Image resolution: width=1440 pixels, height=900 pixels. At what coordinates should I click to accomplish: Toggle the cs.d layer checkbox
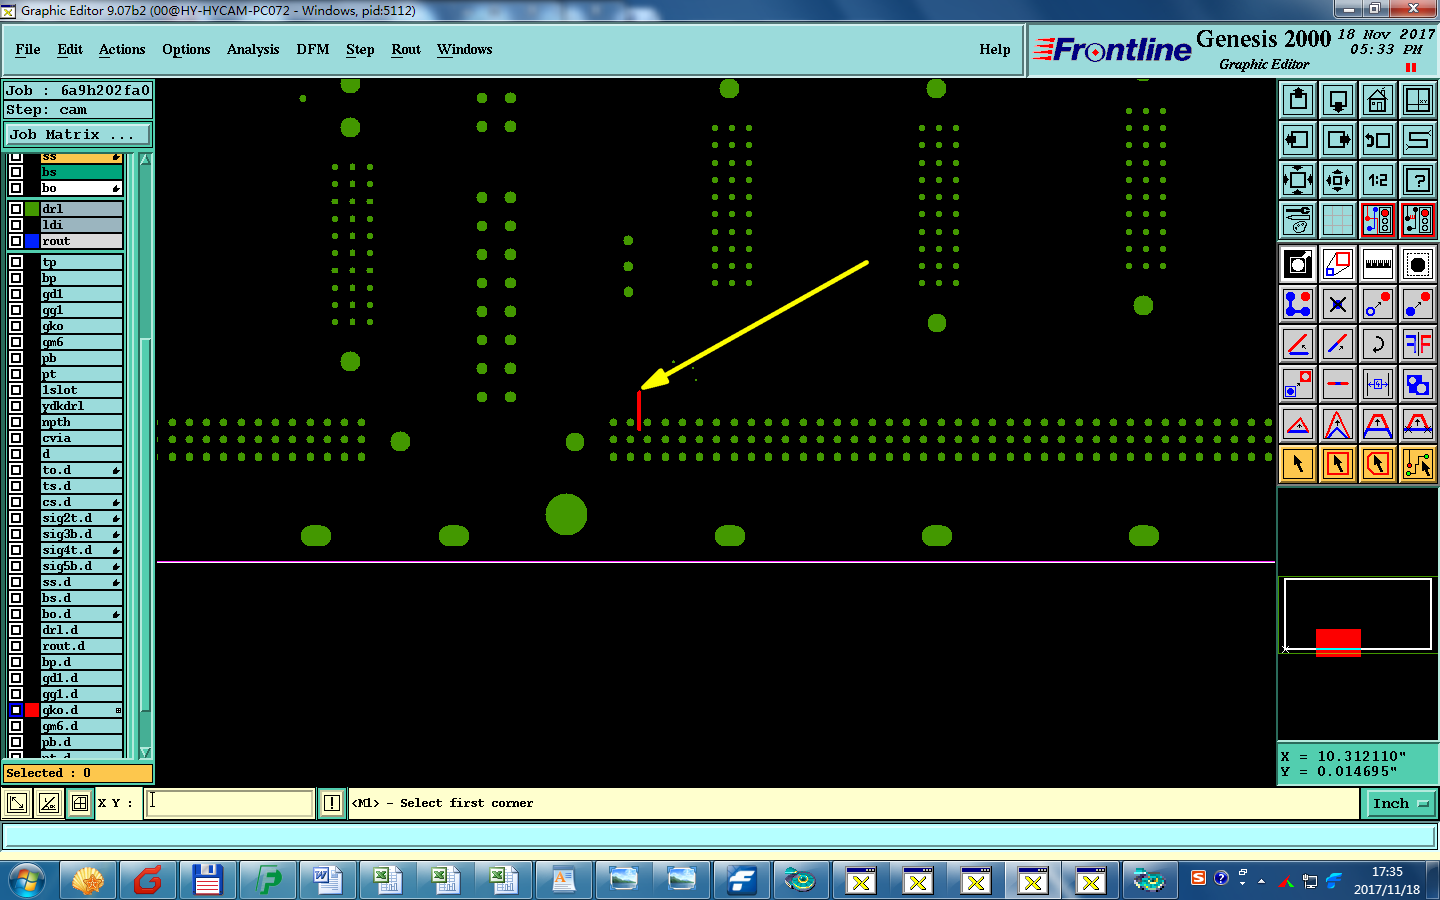(x=16, y=502)
